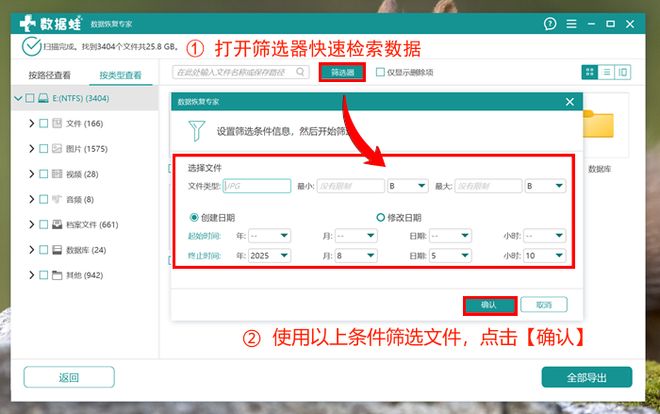Focus the 文件类型 input field

tap(257, 186)
